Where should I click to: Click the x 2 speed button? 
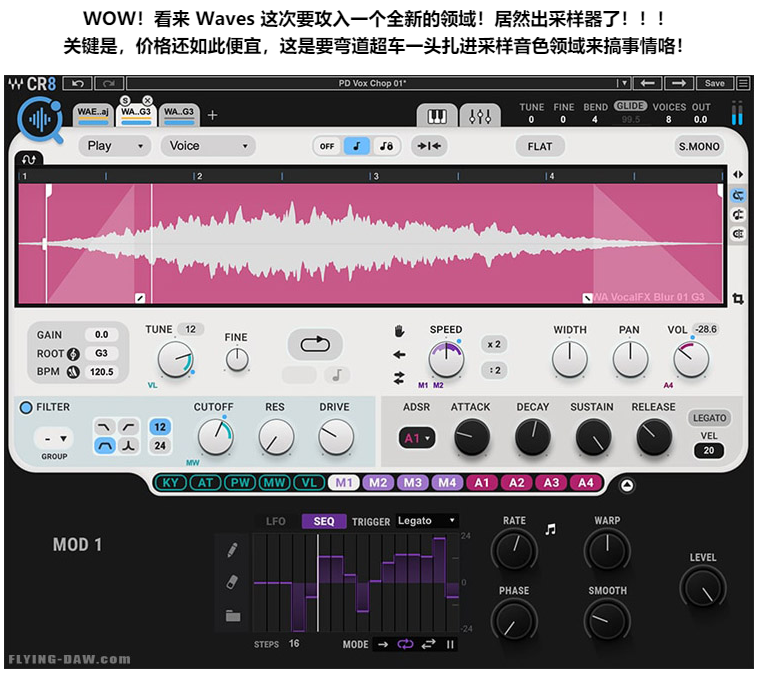(x=494, y=345)
